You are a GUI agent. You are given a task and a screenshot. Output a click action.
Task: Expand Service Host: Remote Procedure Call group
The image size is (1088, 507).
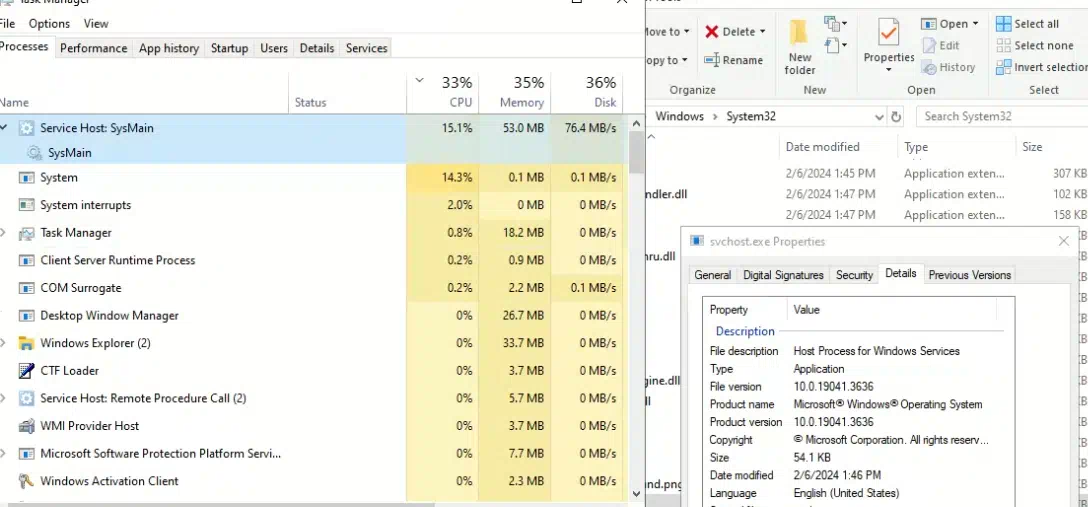5,398
